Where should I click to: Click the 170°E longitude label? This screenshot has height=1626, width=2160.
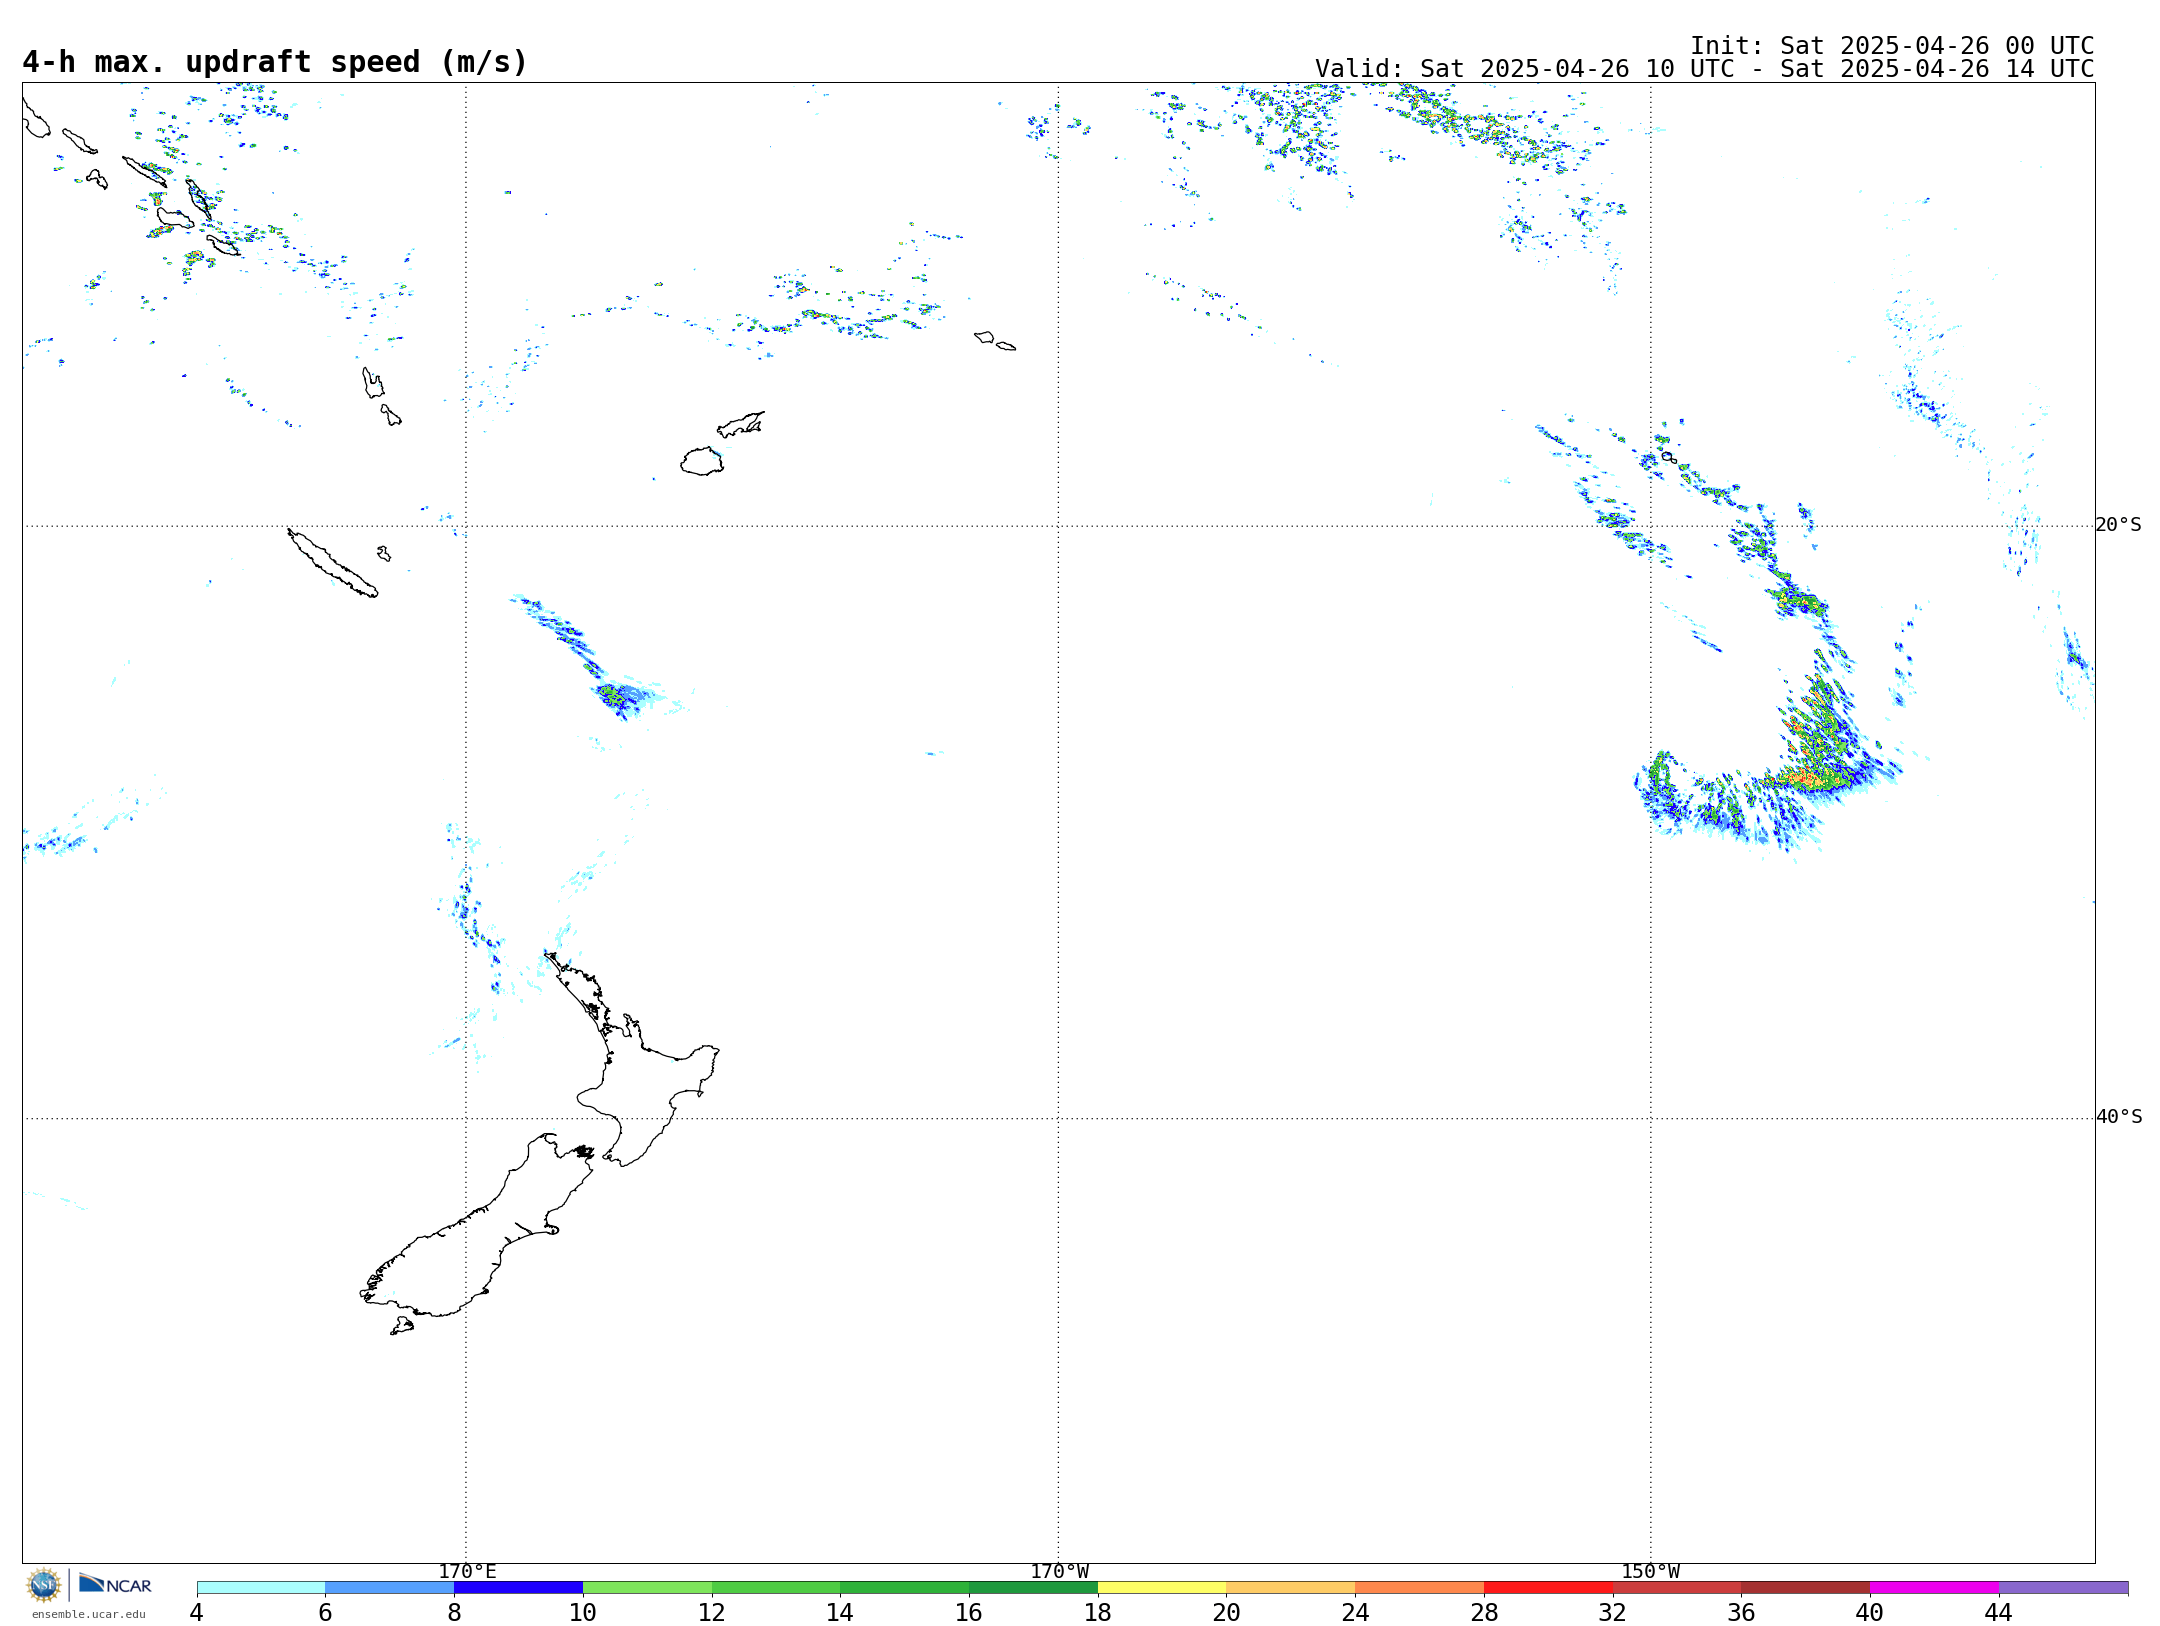pos(467,1571)
